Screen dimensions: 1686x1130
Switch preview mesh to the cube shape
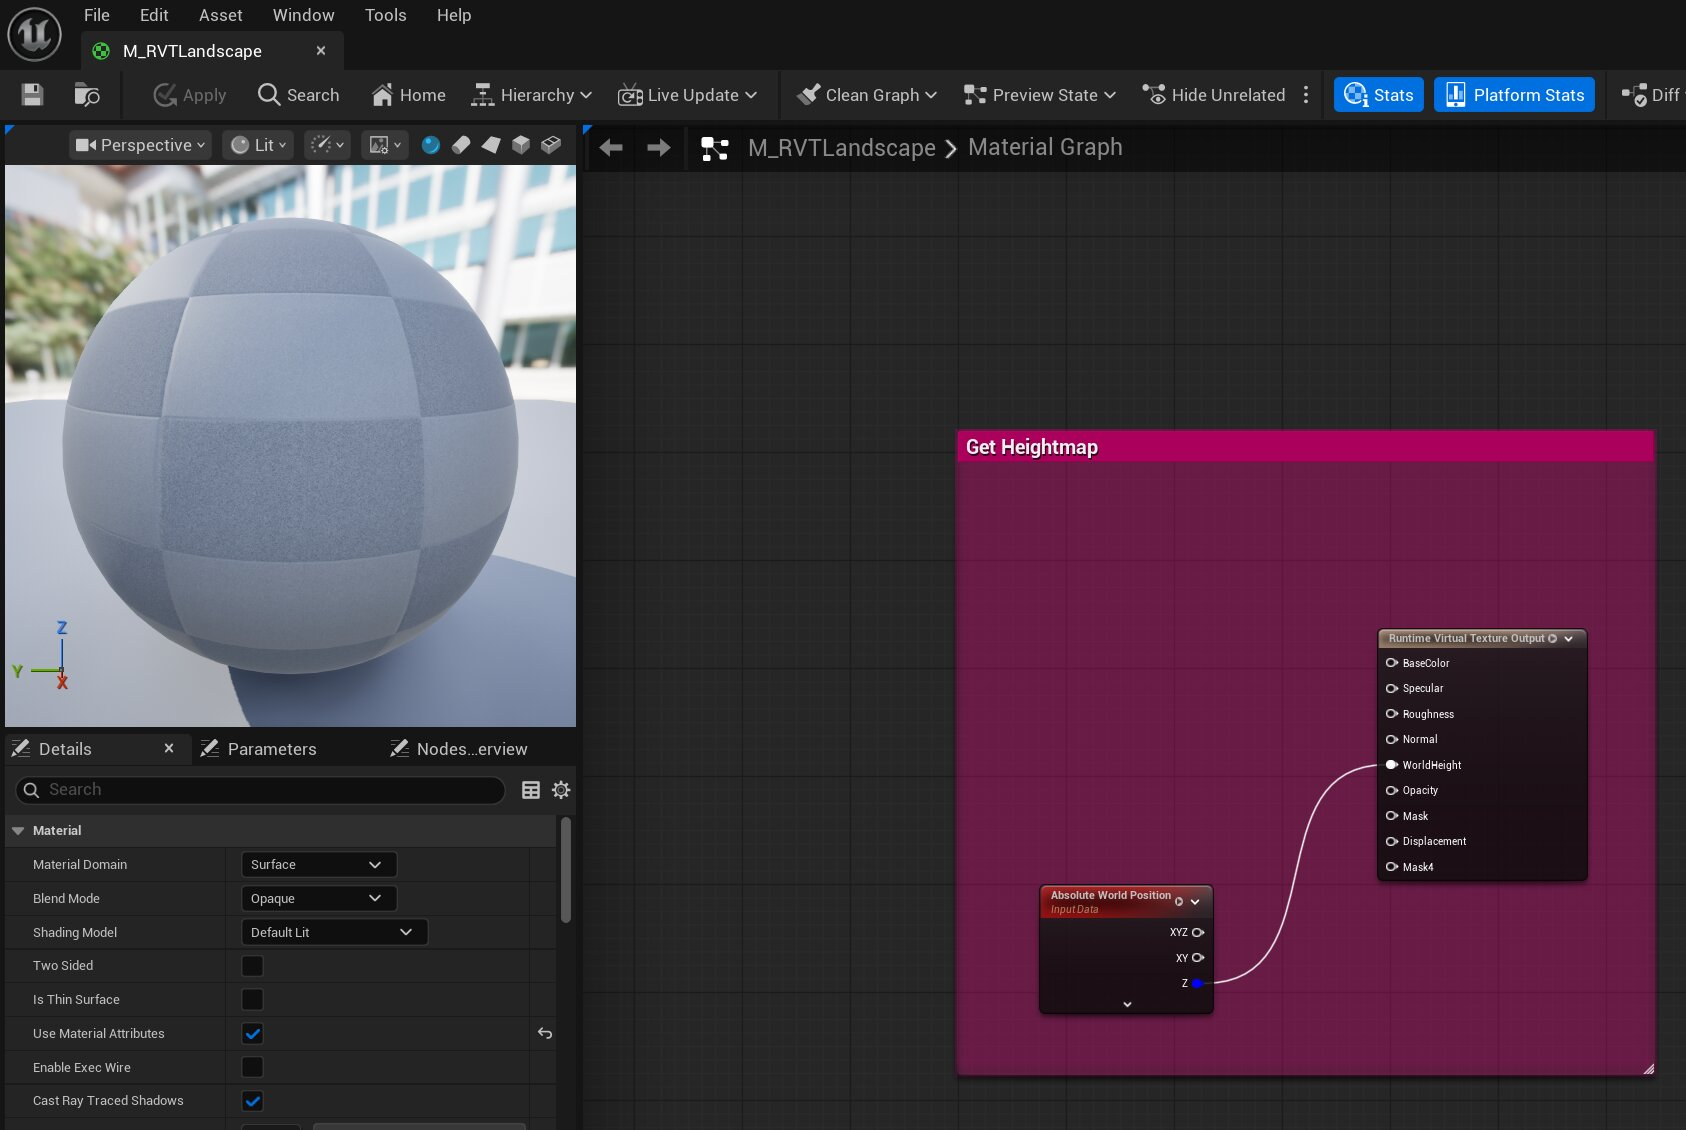(521, 145)
